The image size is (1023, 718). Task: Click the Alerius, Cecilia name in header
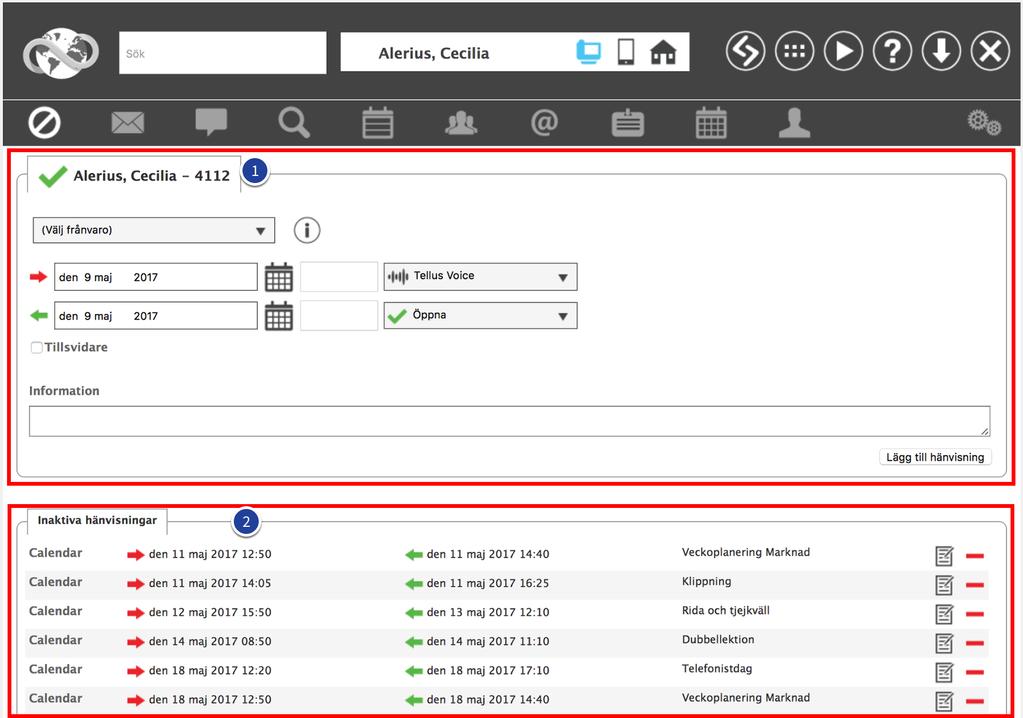(434, 53)
